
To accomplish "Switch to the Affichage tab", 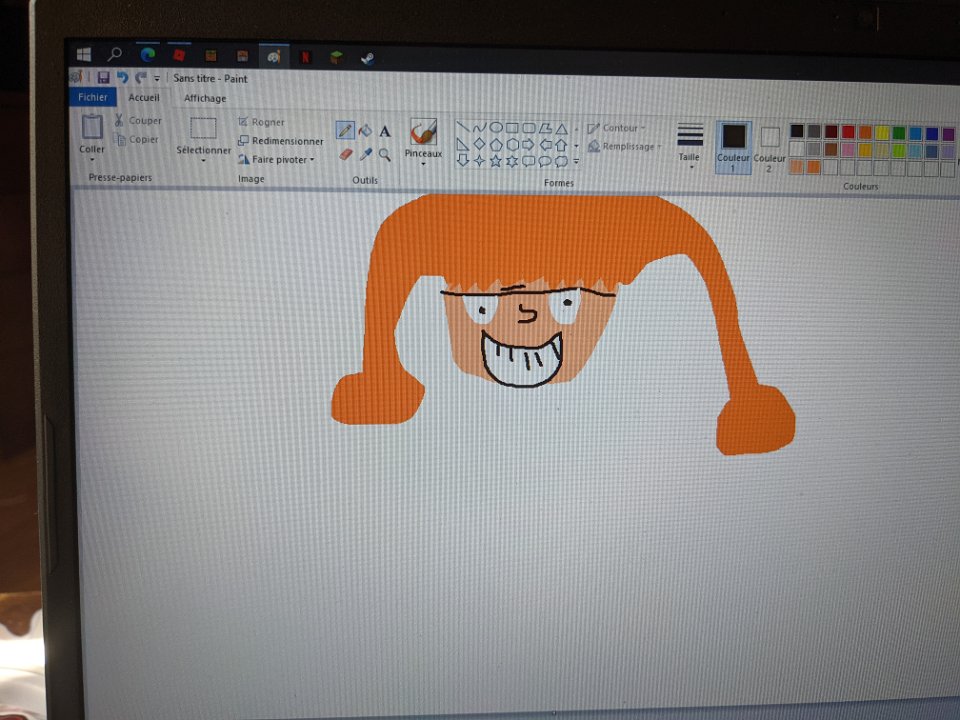I will pos(205,99).
